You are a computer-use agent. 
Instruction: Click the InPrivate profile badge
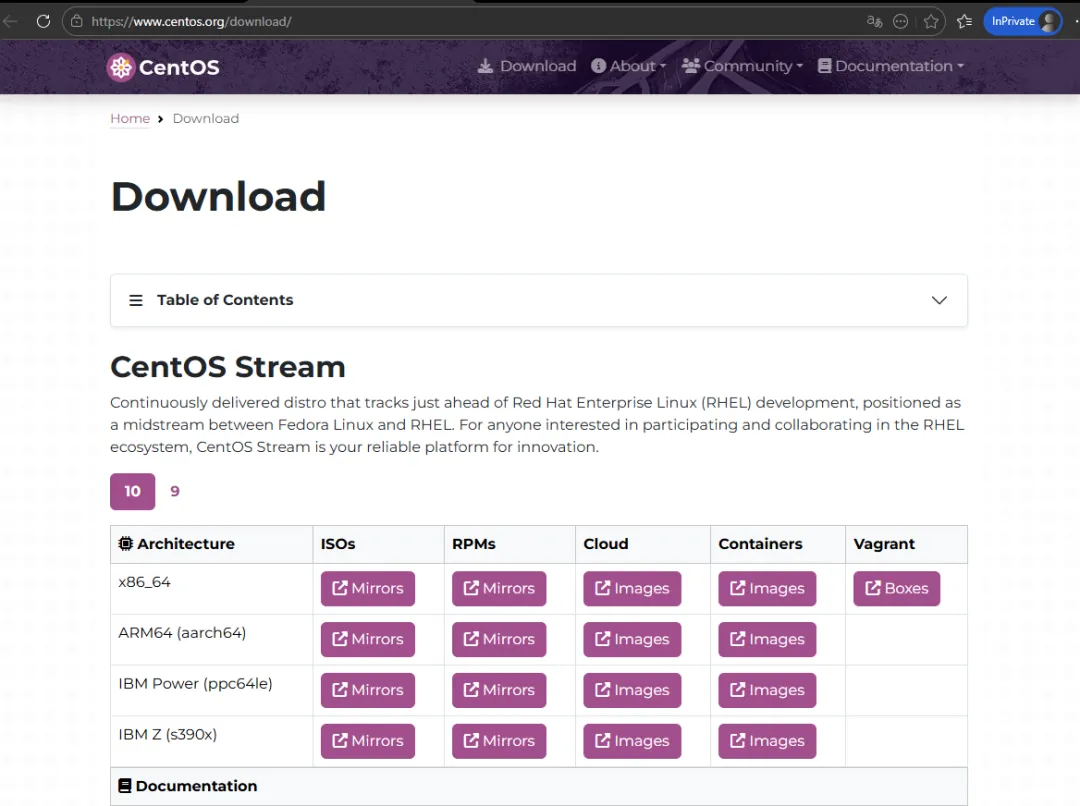pyautogui.click(x=1021, y=21)
